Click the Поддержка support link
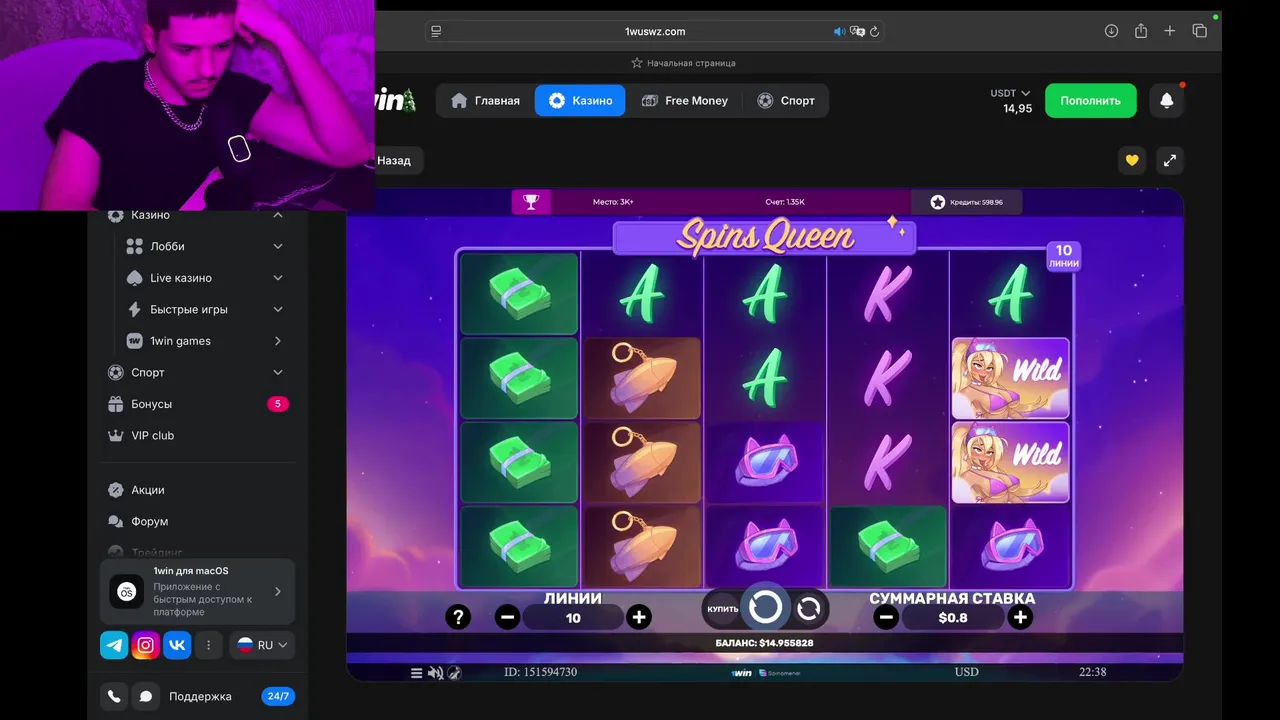The width and height of the screenshot is (1280, 720). coord(200,697)
